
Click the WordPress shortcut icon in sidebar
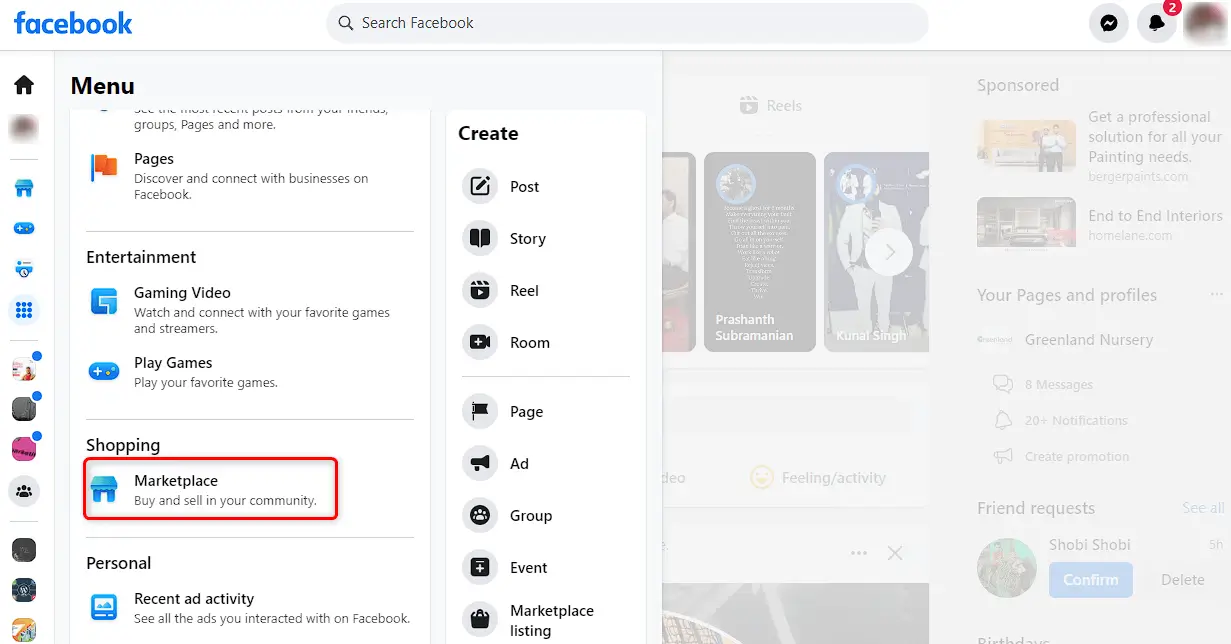point(24,590)
